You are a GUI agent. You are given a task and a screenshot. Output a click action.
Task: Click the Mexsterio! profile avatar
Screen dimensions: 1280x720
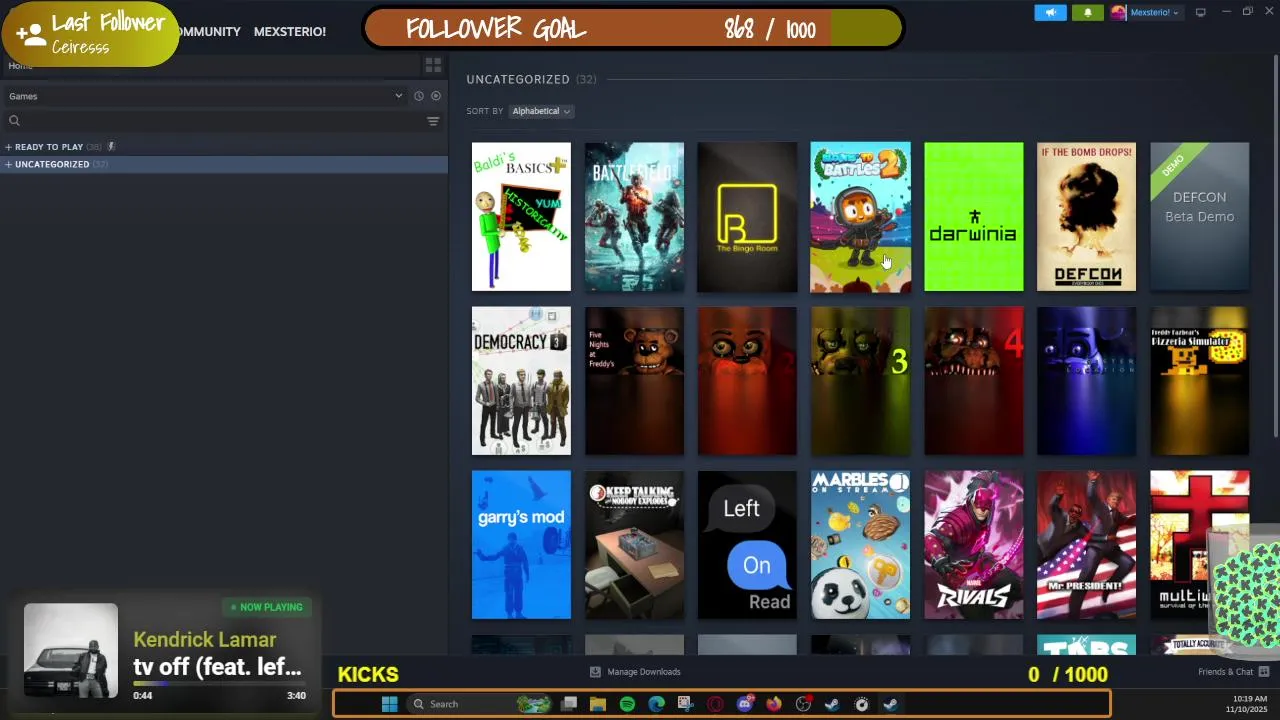pyautogui.click(x=1118, y=13)
